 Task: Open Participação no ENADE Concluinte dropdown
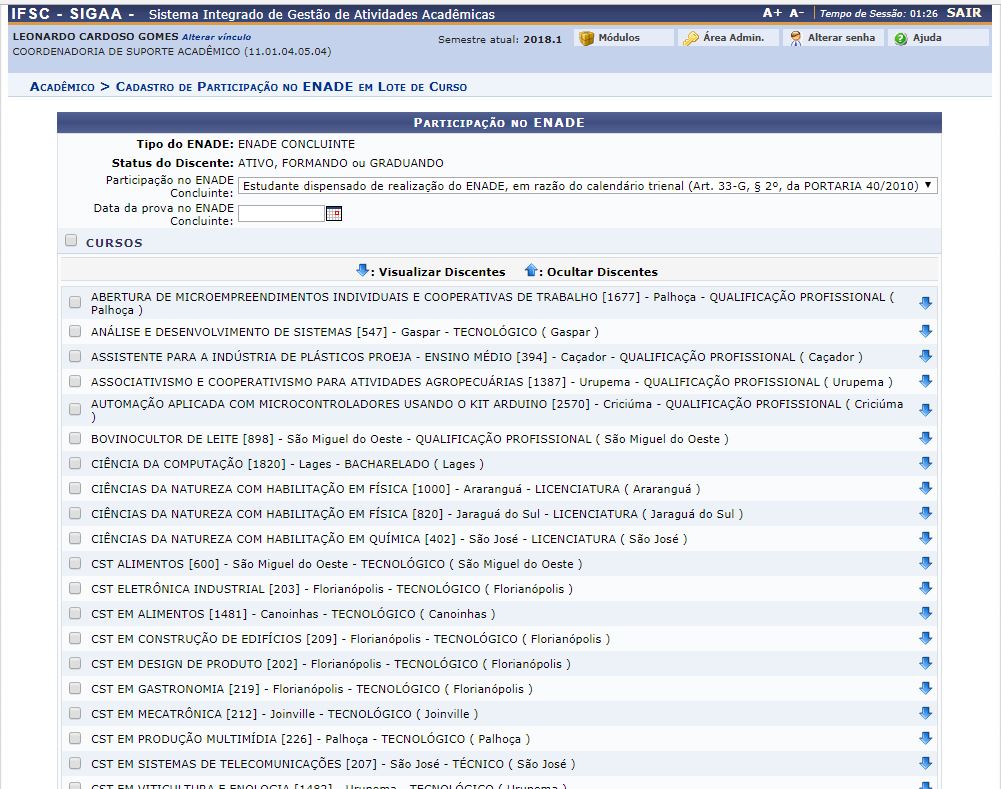[x=587, y=186]
